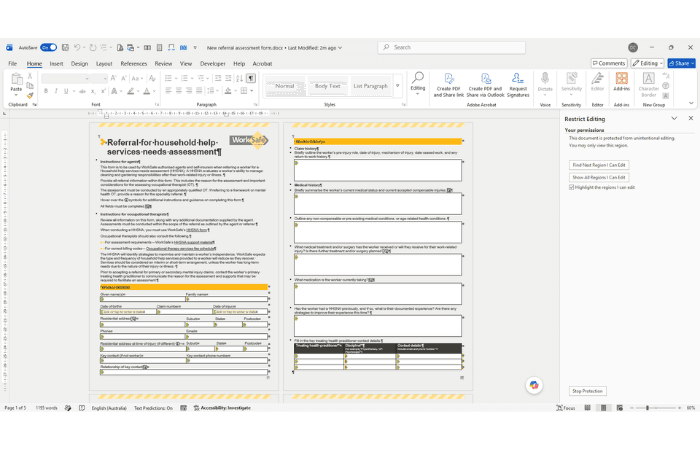Switch to the Design tab
700x450 pixels.
(x=79, y=63)
